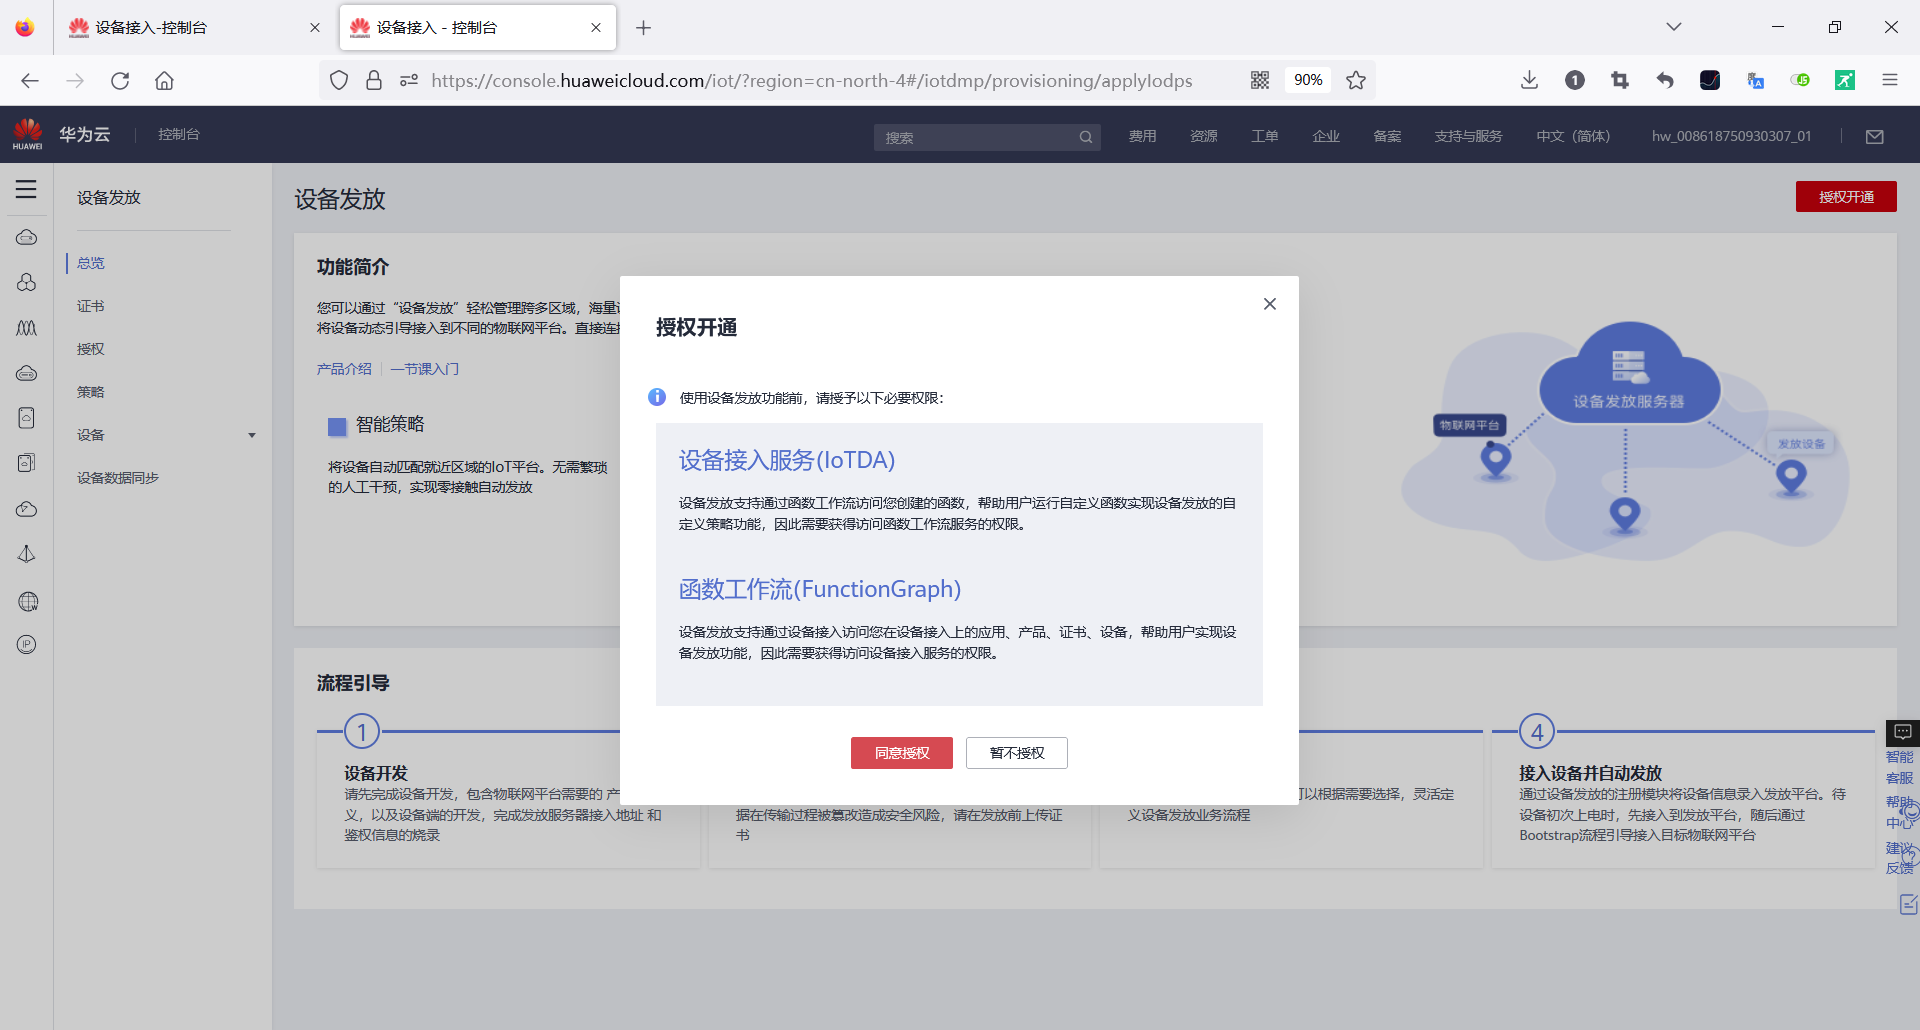Open the browser tab list dropdown arrow

1673,27
